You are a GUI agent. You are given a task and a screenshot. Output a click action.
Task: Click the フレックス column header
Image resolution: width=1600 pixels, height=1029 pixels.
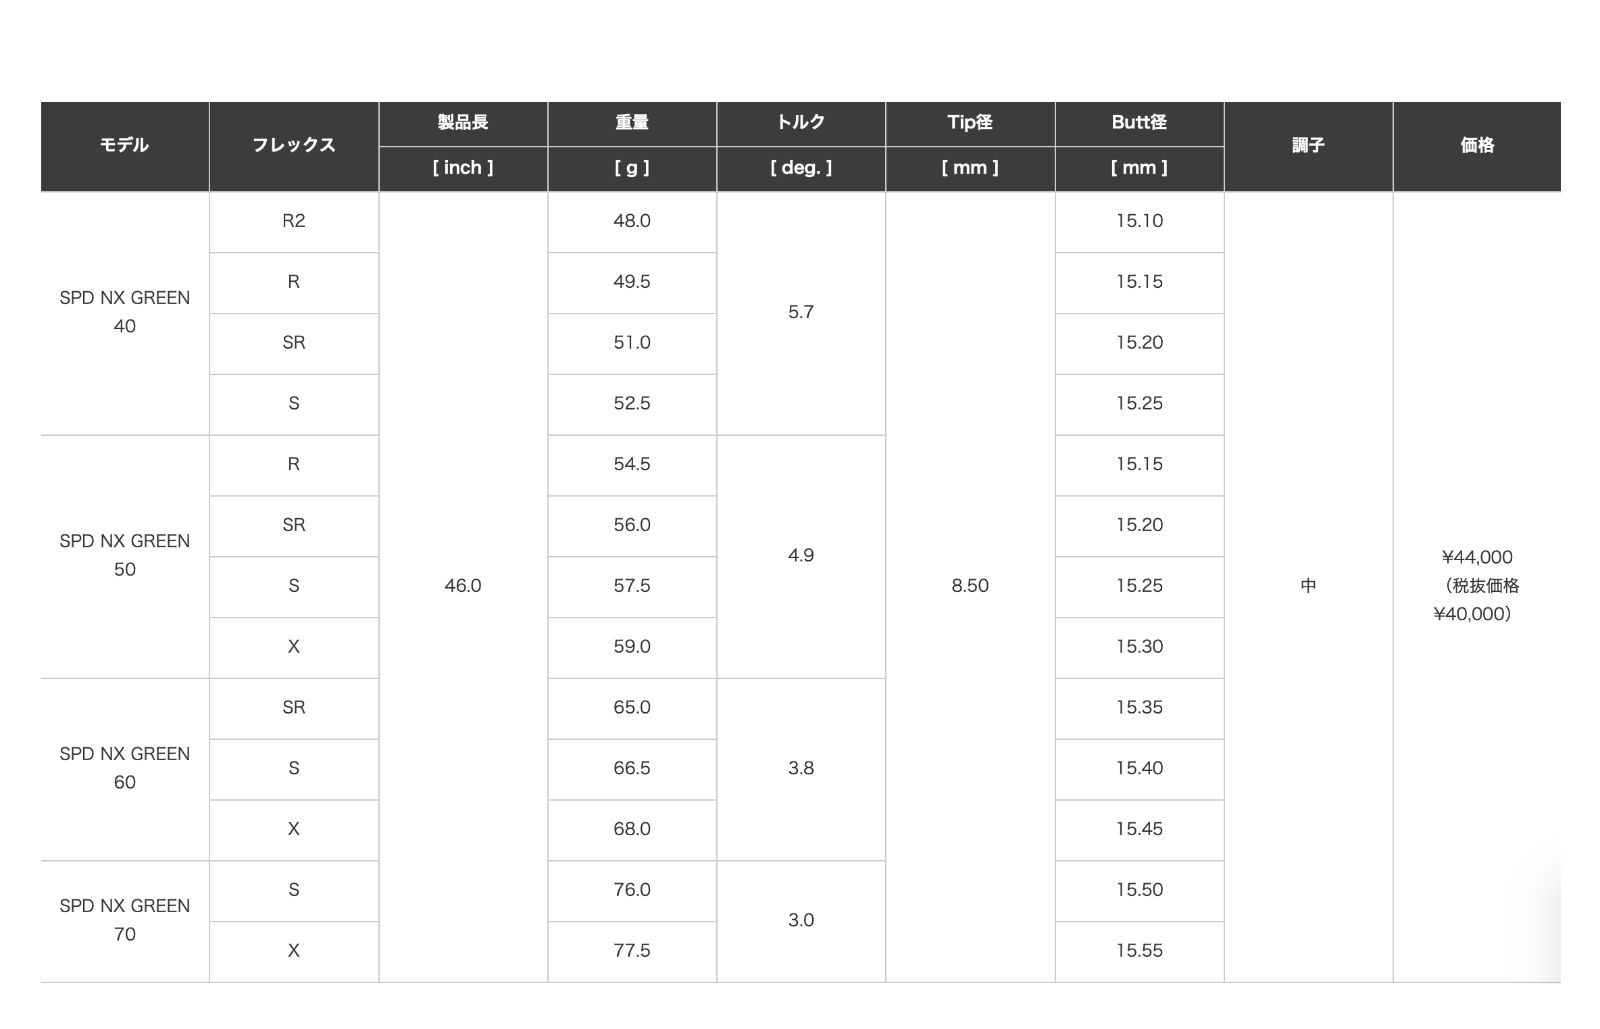(x=293, y=145)
